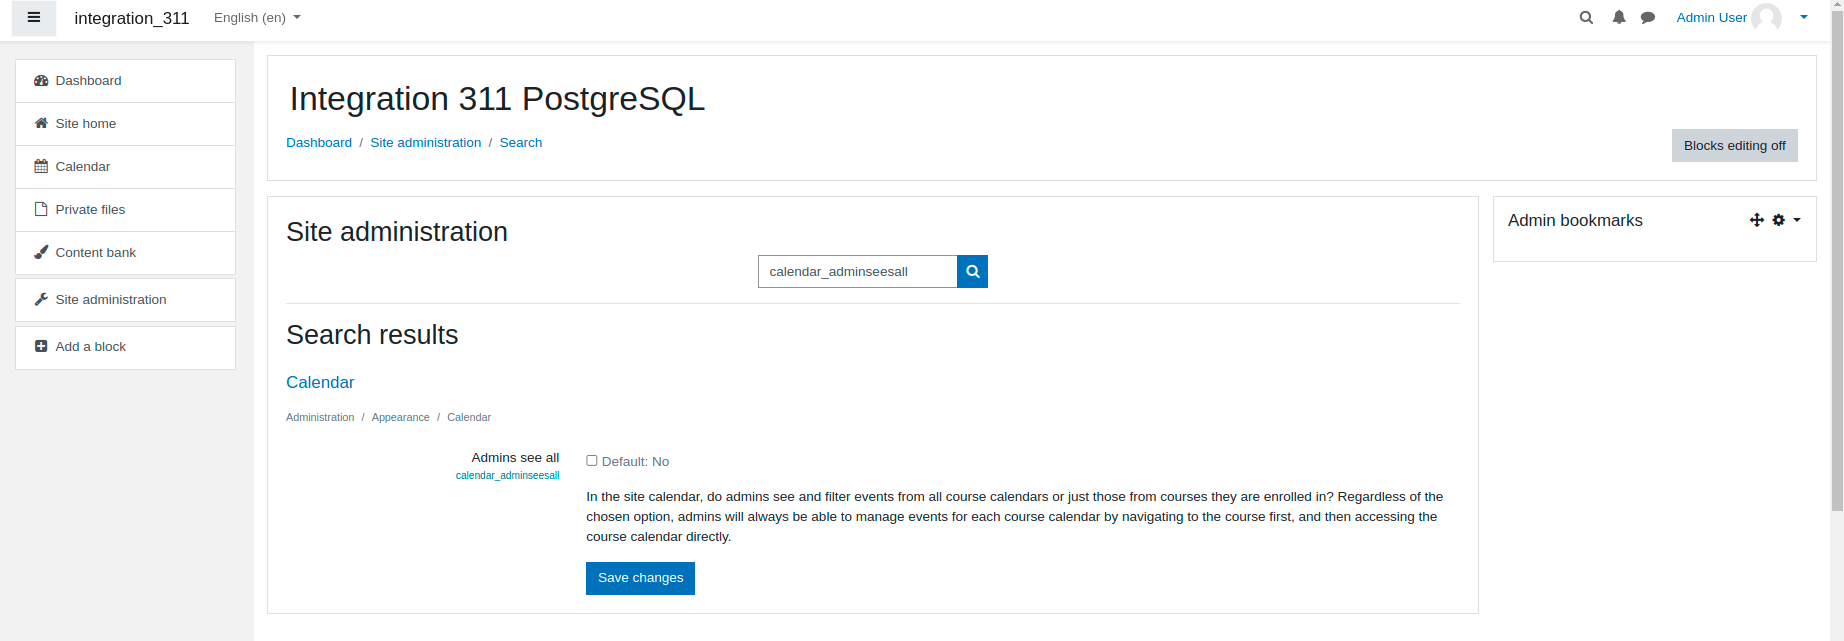Click Site administration breadcrumb link

[x=426, y=143]
